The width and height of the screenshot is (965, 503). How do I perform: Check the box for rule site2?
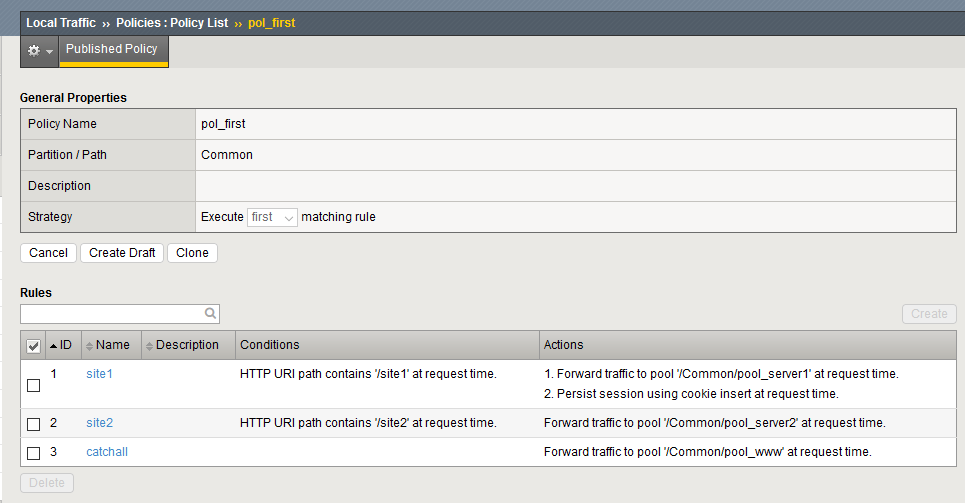point(33,424)
